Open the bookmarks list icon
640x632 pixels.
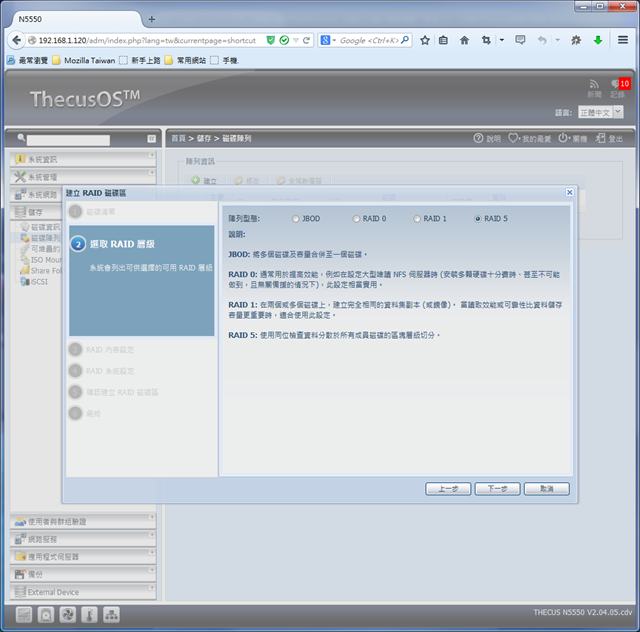[x=443, y=40]
